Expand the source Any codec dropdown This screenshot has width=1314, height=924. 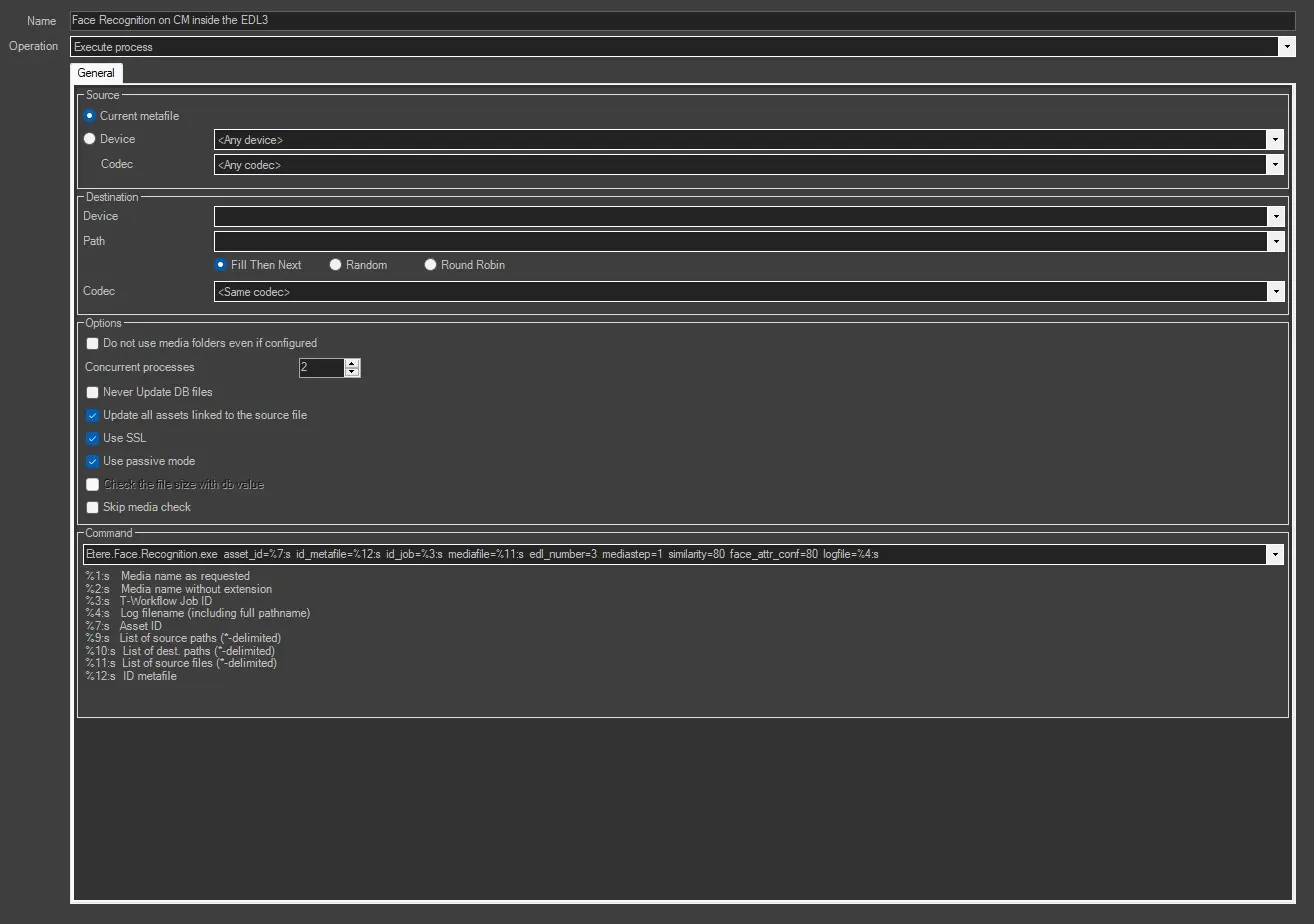pyautogui.click(x=1275, y=165)
